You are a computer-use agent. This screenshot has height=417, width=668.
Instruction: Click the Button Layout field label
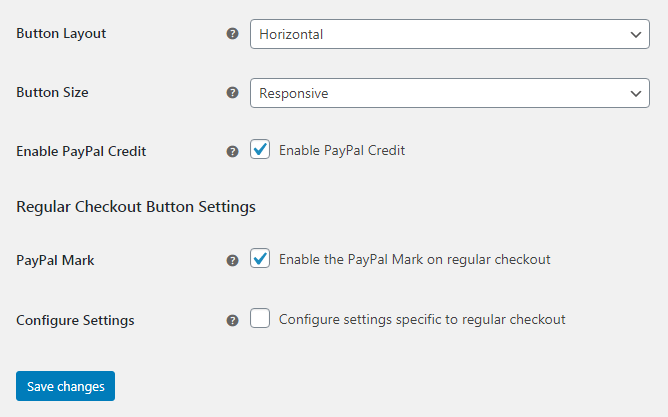61,34
